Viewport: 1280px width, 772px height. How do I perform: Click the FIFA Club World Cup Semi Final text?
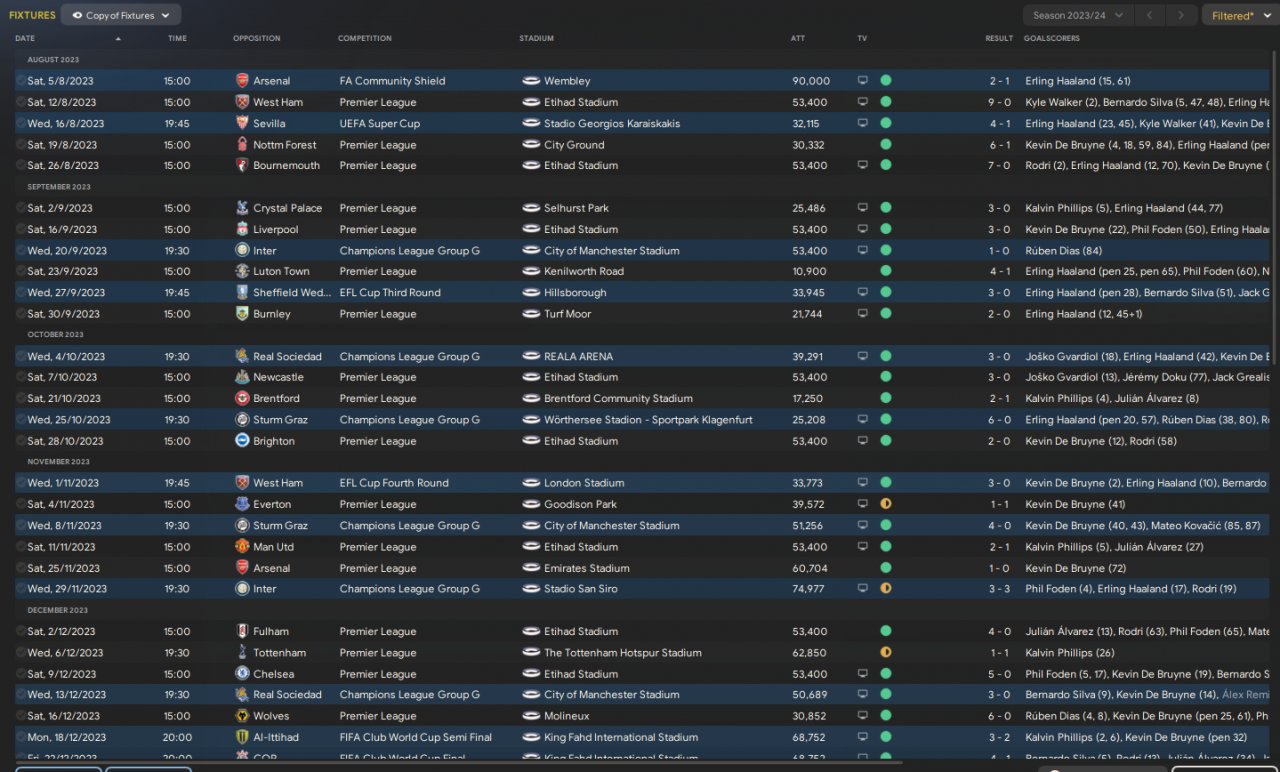416,737
